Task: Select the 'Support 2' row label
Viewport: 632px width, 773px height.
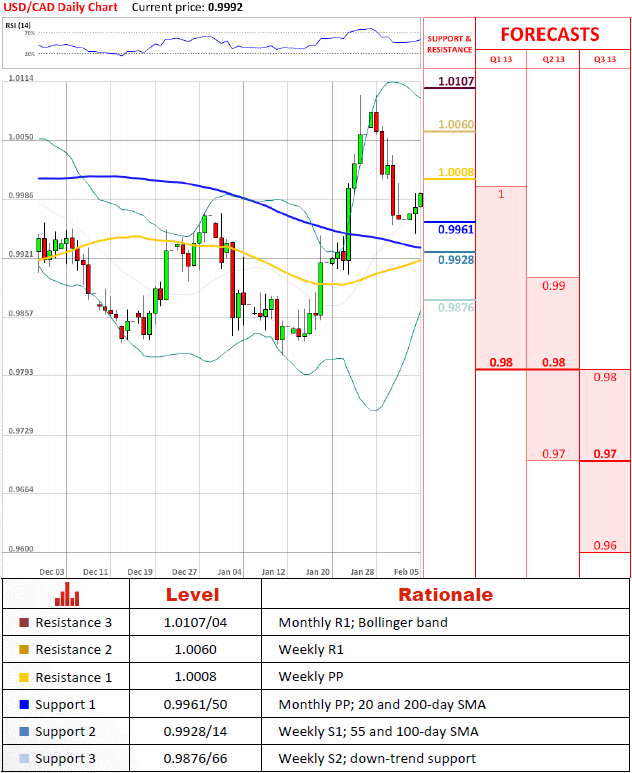Action: click(65, 732)
